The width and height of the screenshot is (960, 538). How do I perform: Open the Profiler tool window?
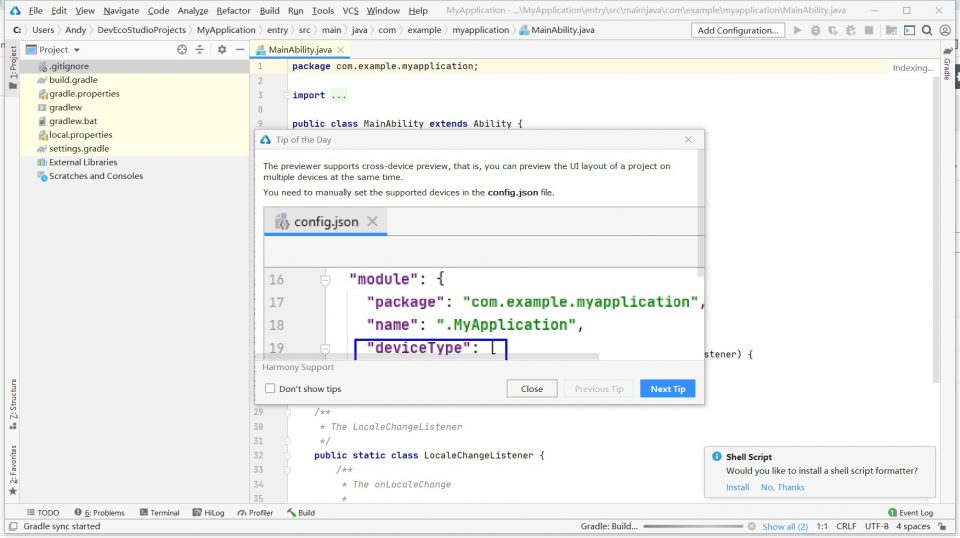click(255, 513)
